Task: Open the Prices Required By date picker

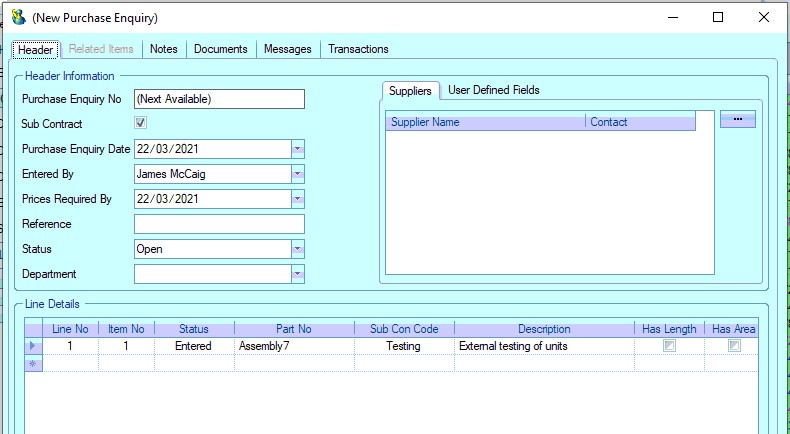Action: [x=297, y=199]
